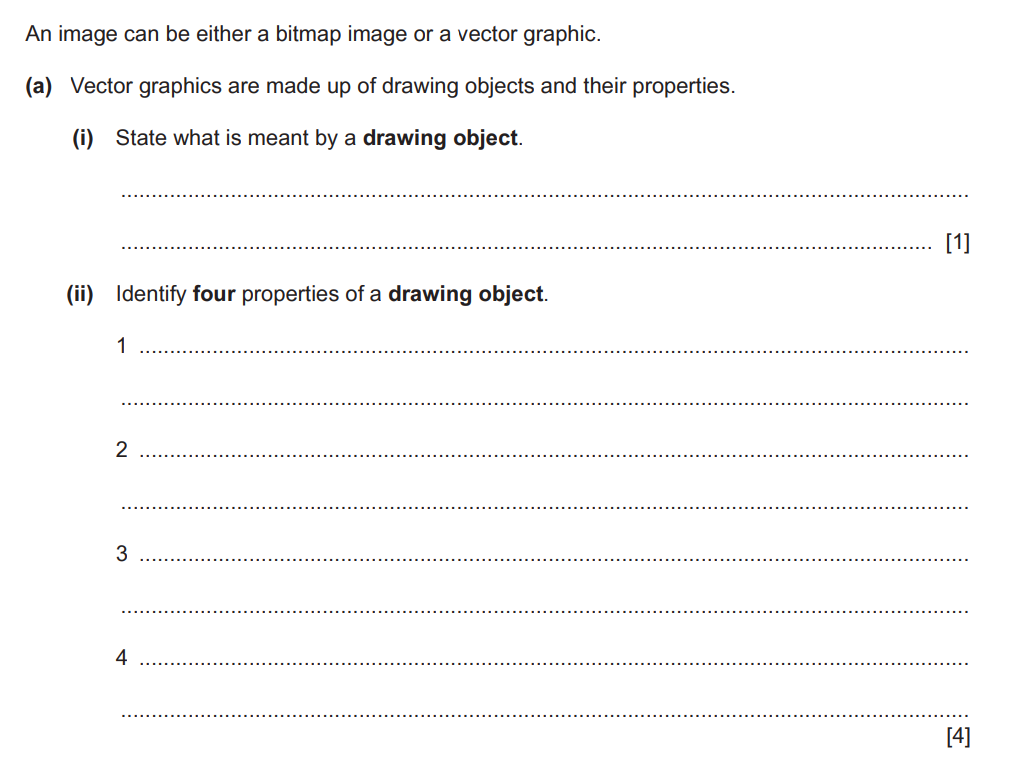
Task: Click the (a) question label
Action: [x=39, y=86]
